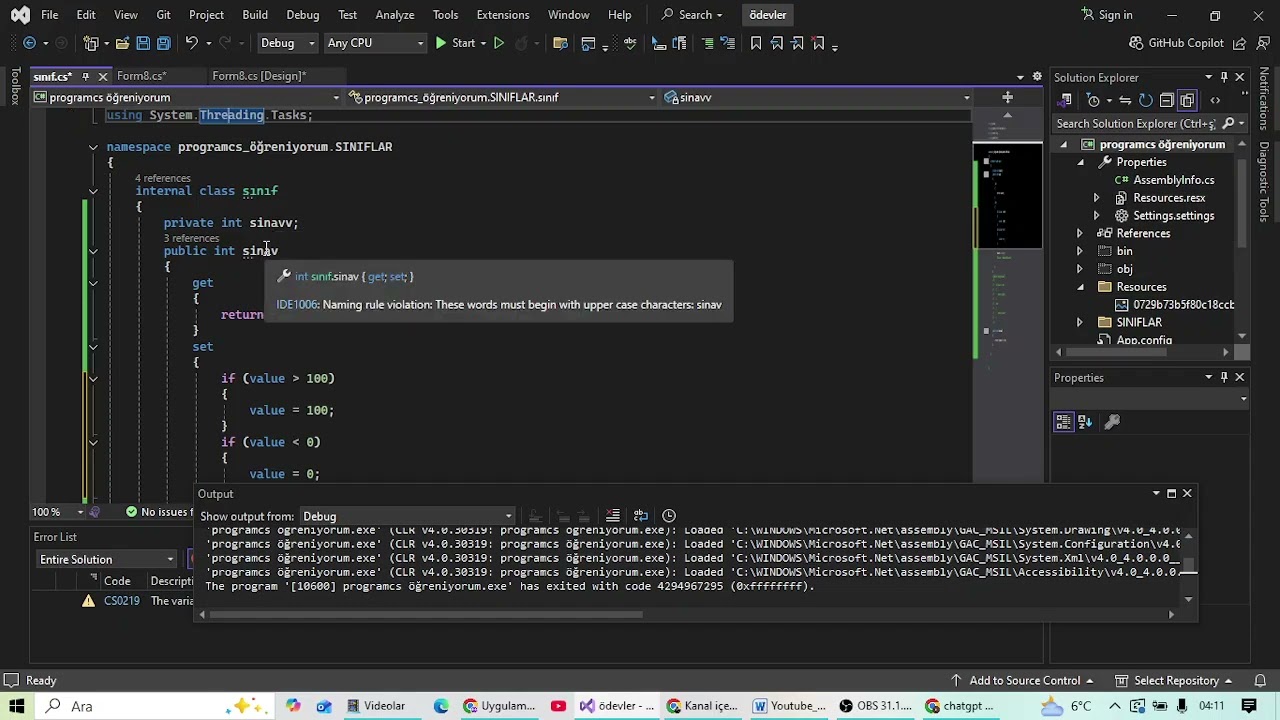Close the sınıf.cs tab

click(x=102, y=76)
